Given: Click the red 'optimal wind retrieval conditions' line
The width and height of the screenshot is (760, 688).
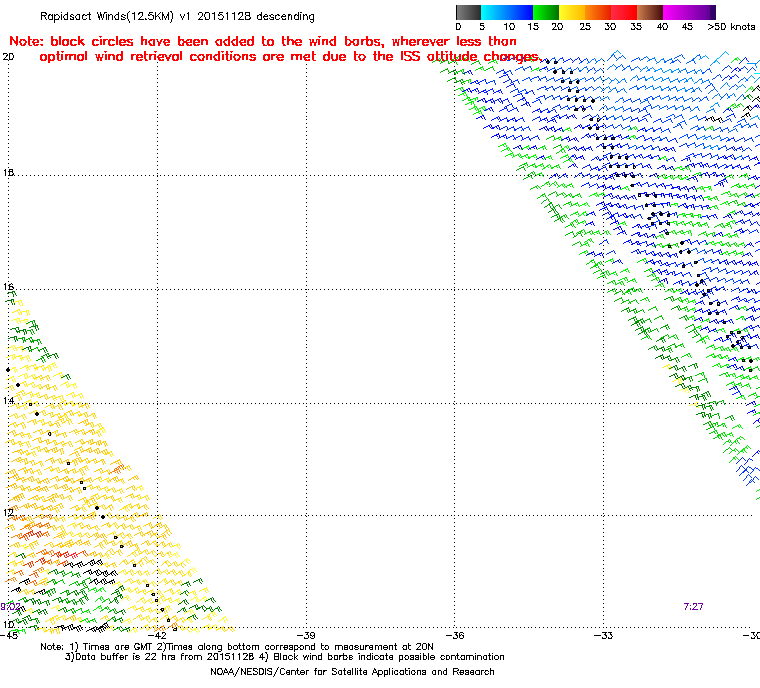Looking at the screenshot, I should tap(290, 57).
